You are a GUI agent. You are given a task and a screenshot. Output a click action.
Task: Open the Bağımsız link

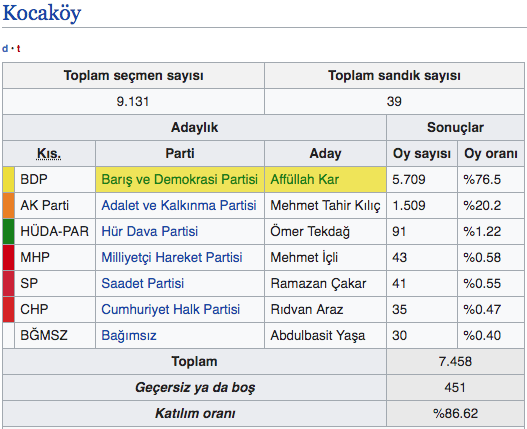pyautogui.click(x=129, y=336)
